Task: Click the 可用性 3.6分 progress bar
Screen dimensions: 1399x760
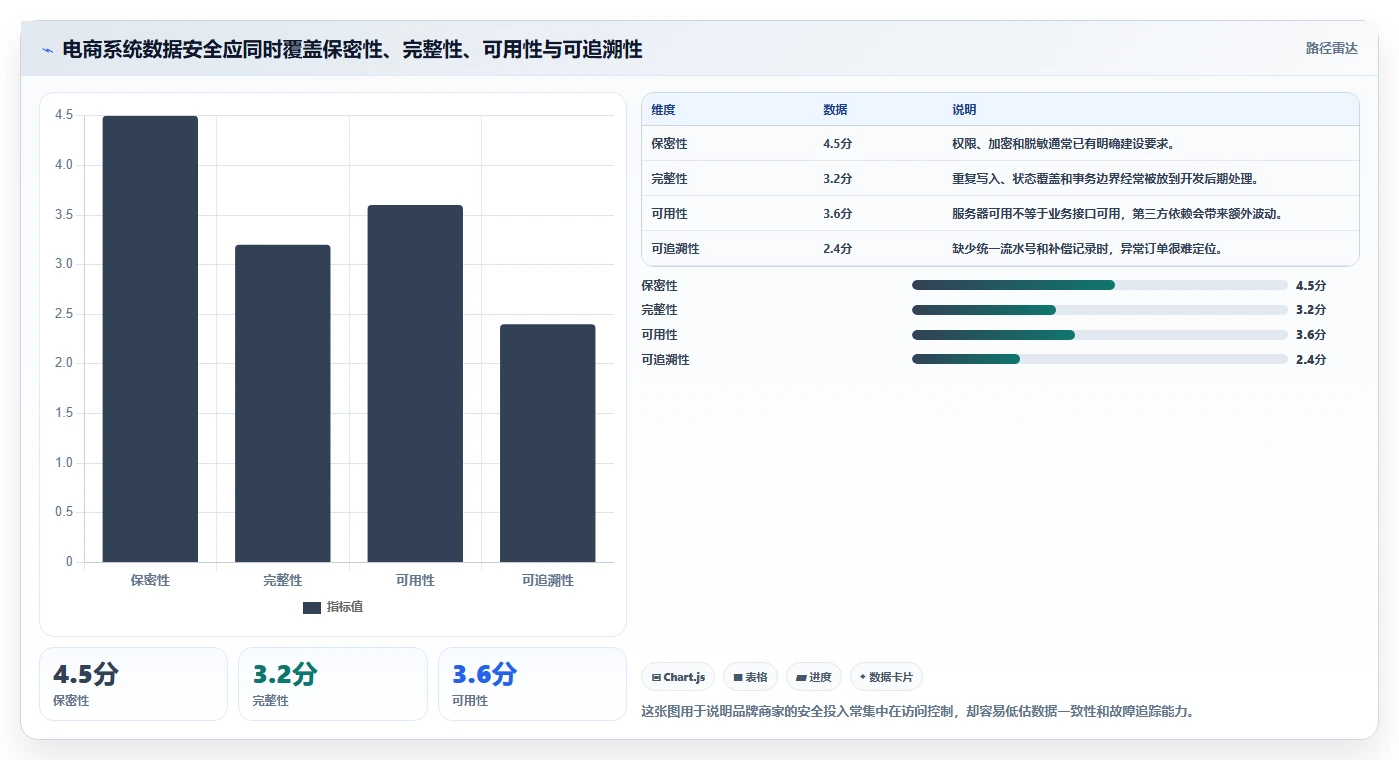Action: [x=1100, y=335]
